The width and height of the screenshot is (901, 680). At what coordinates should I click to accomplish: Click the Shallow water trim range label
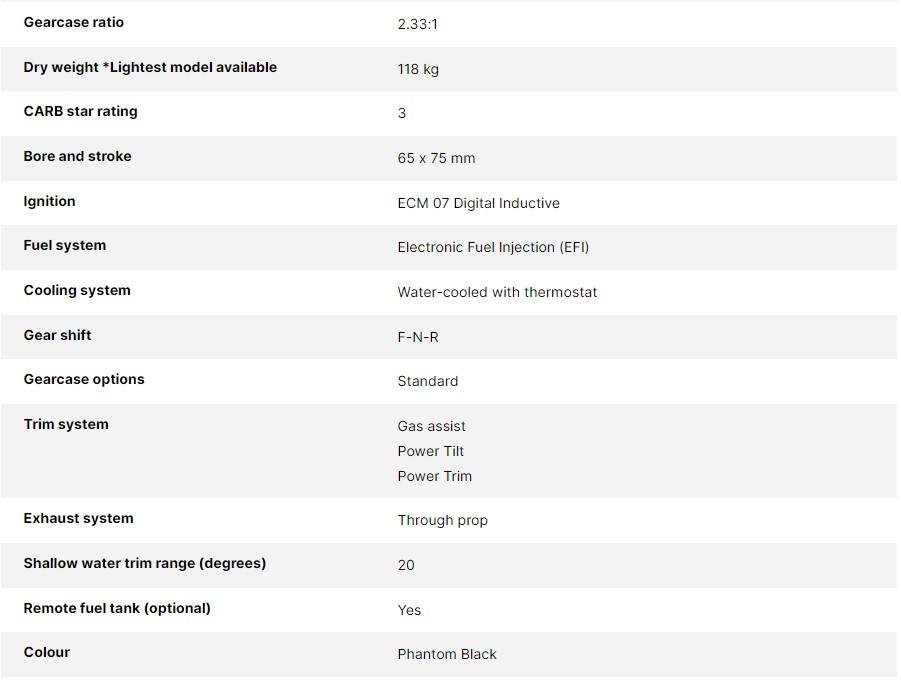[145, 563]
